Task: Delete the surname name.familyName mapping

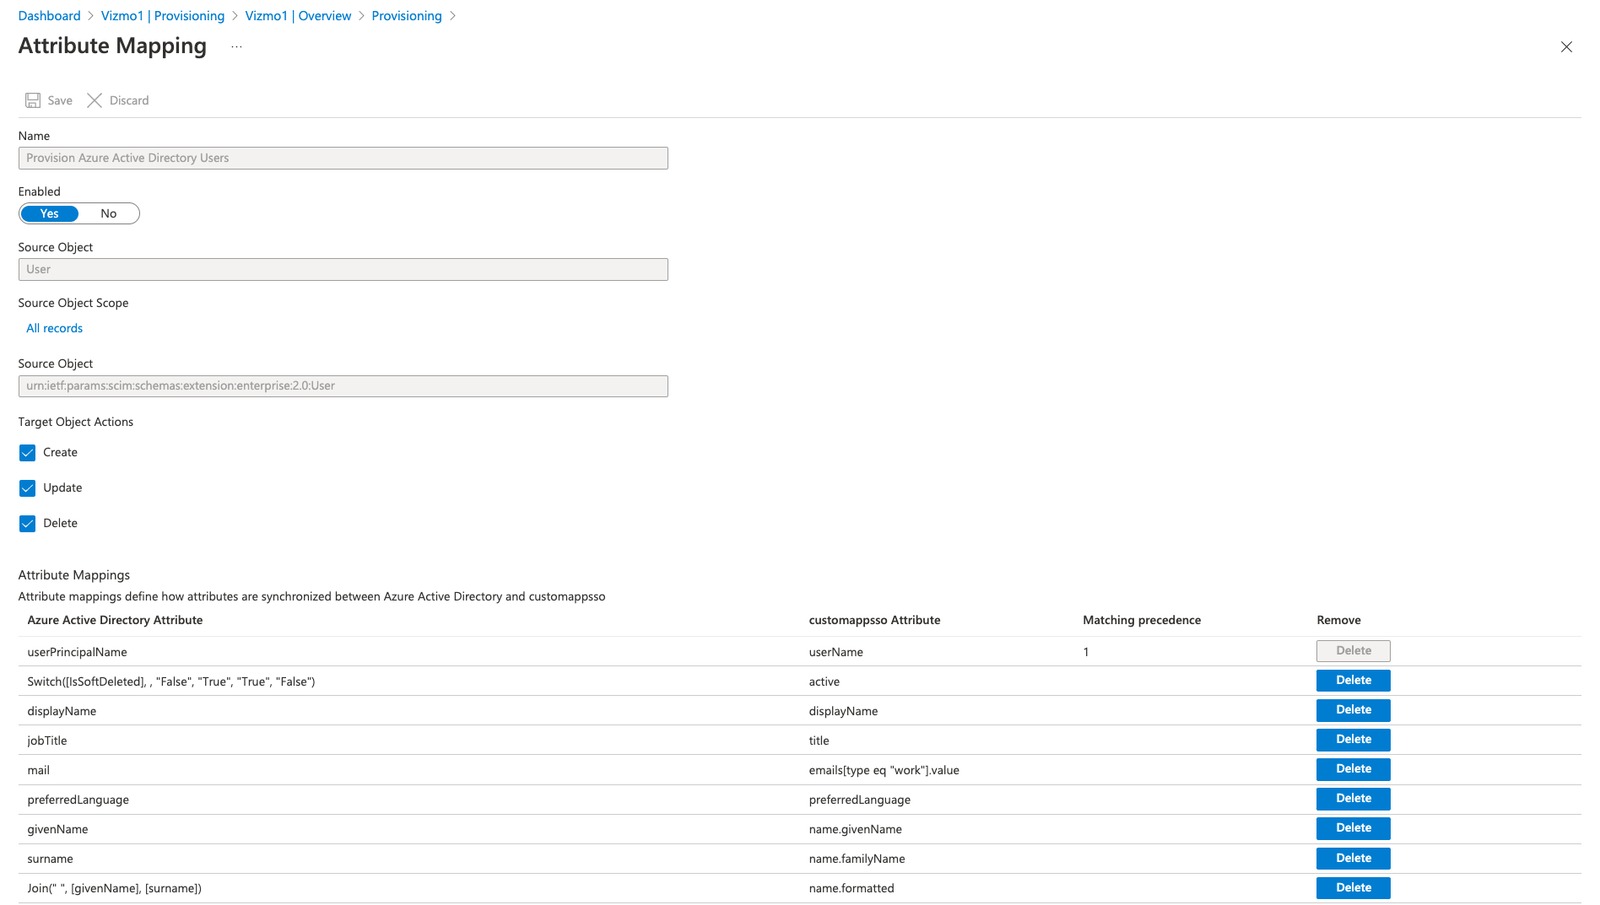Action: point(1353,858)
